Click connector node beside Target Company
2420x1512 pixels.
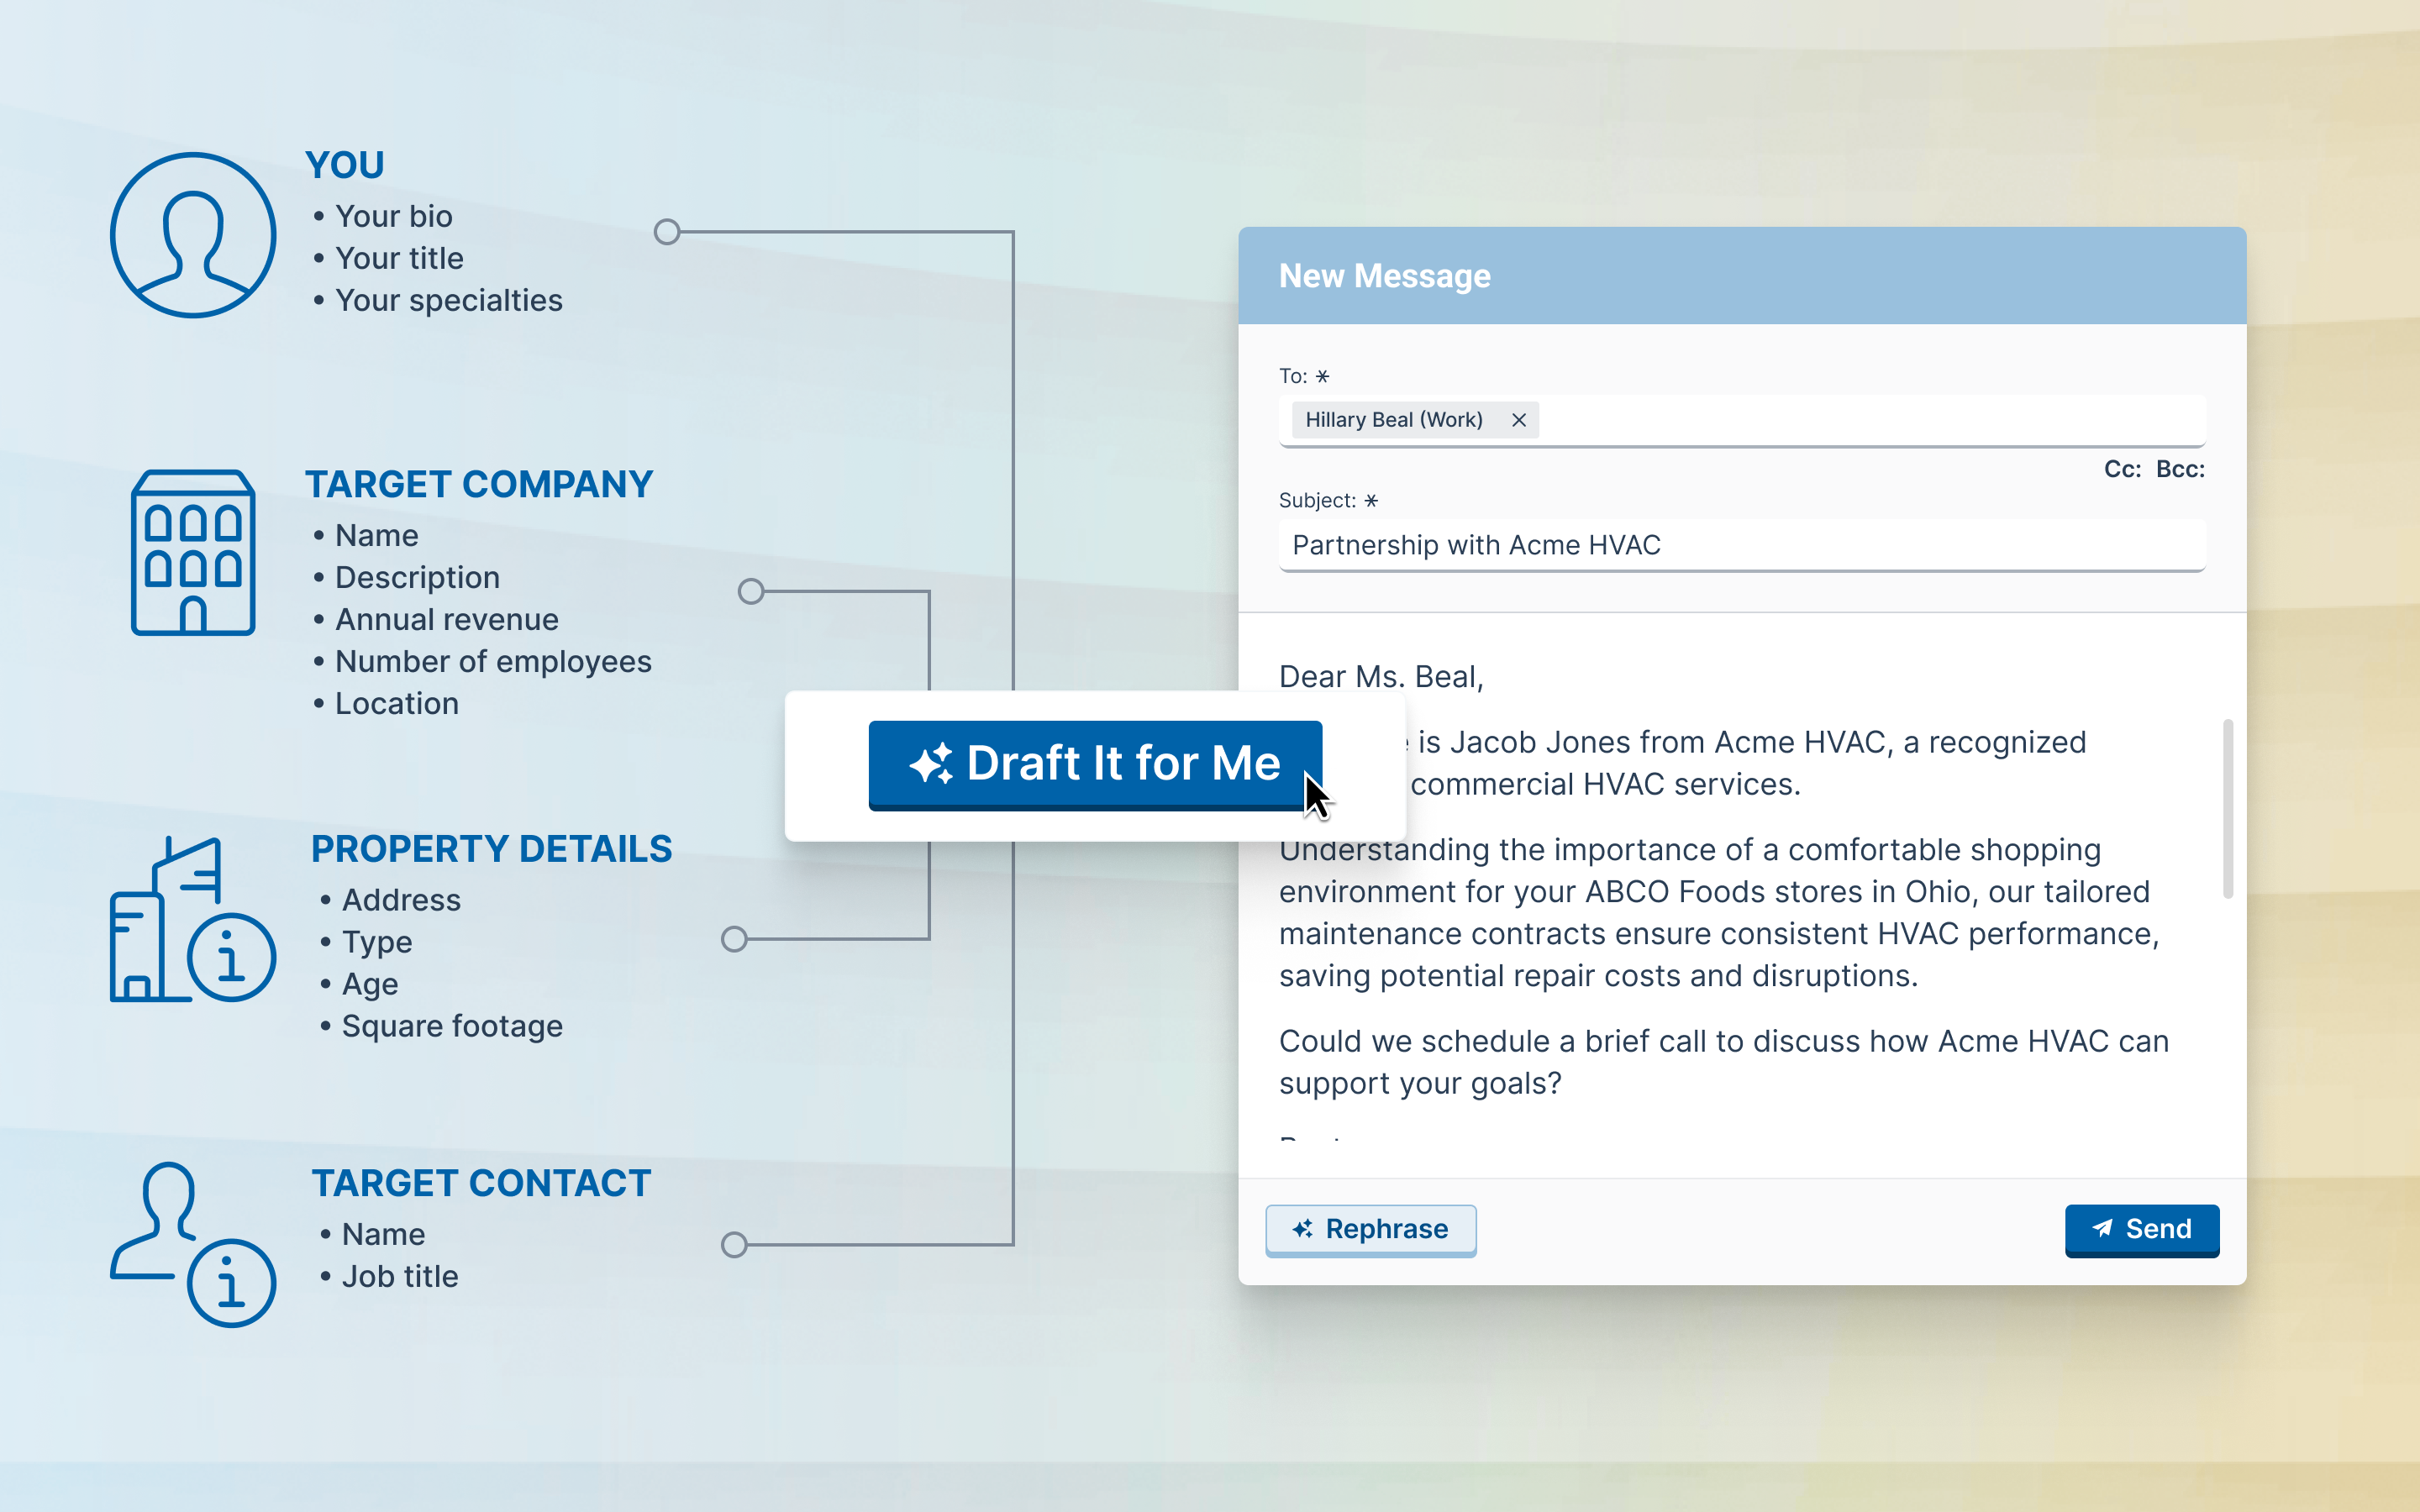751,591
